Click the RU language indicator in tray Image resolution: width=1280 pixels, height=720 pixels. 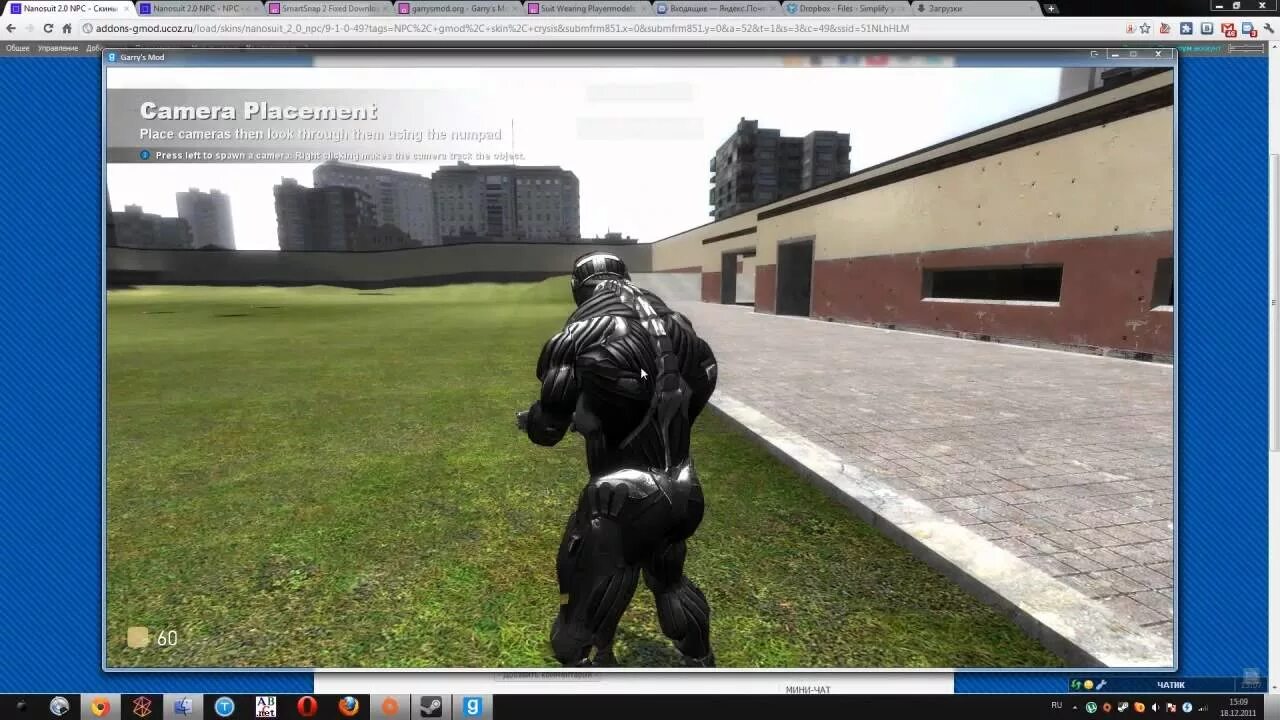coord(1057,705)
